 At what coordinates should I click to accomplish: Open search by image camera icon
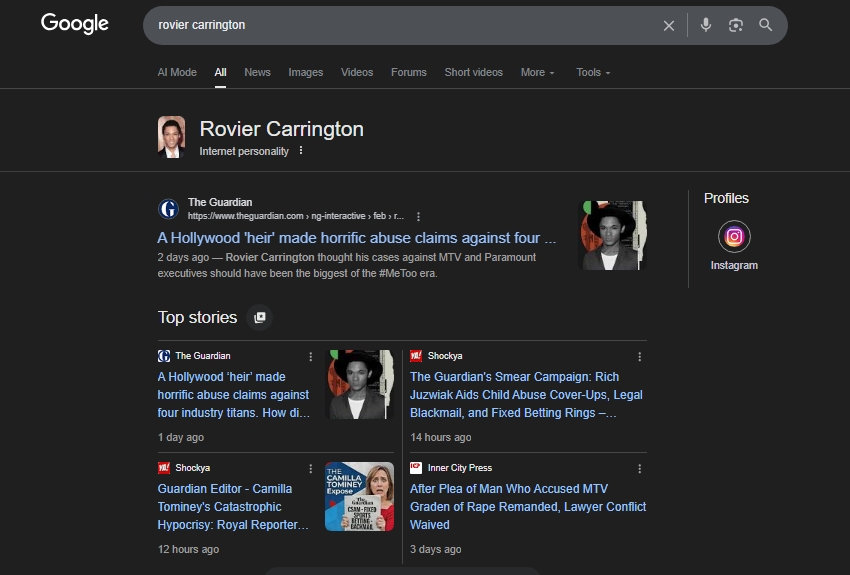[736, 25]
